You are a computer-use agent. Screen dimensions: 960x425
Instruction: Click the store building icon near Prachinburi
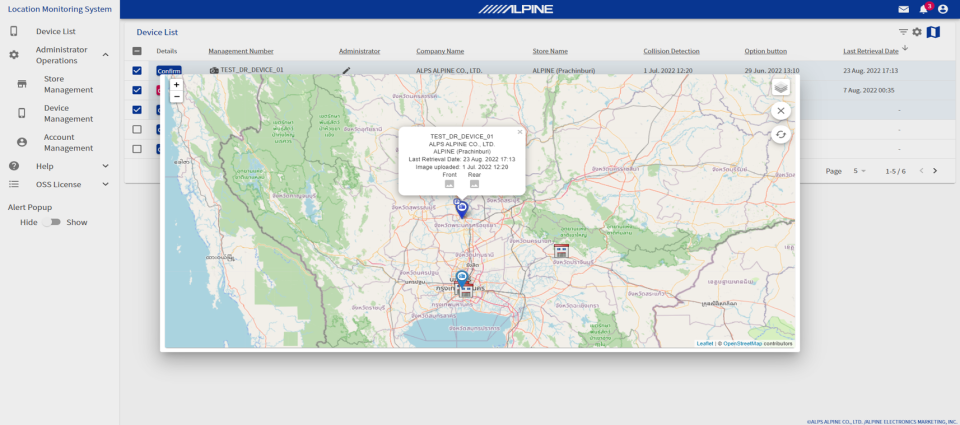click(561, 250)
